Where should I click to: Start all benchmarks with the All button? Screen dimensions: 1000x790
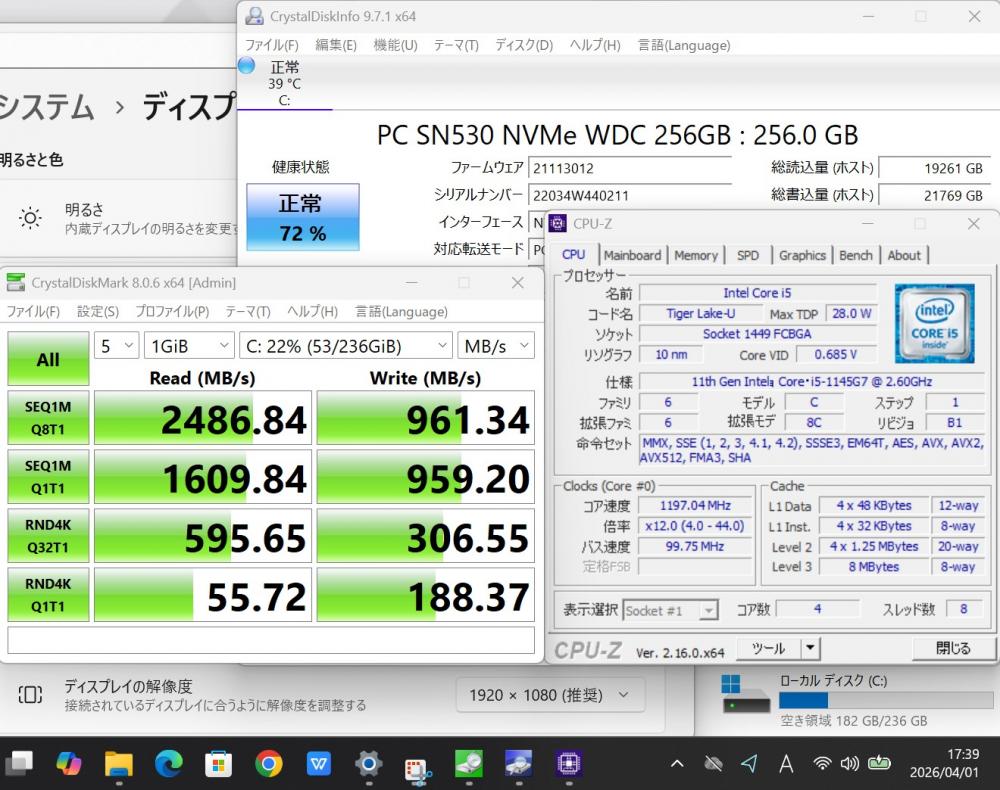pos(48,359)
